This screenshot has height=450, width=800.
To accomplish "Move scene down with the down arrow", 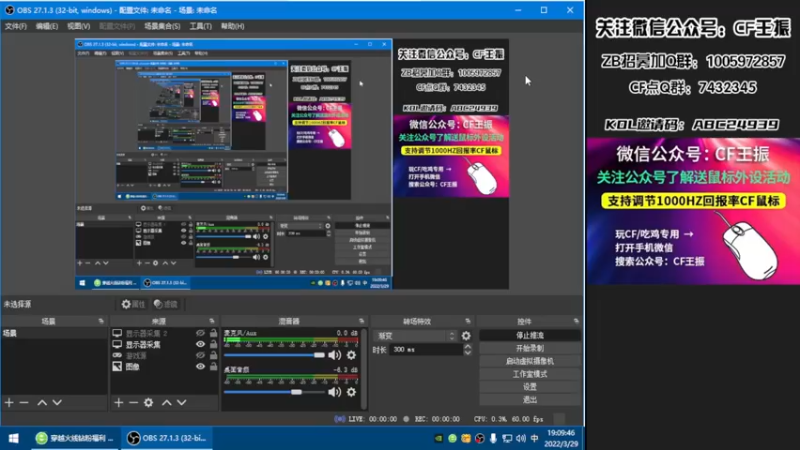I will coord(57,403).
